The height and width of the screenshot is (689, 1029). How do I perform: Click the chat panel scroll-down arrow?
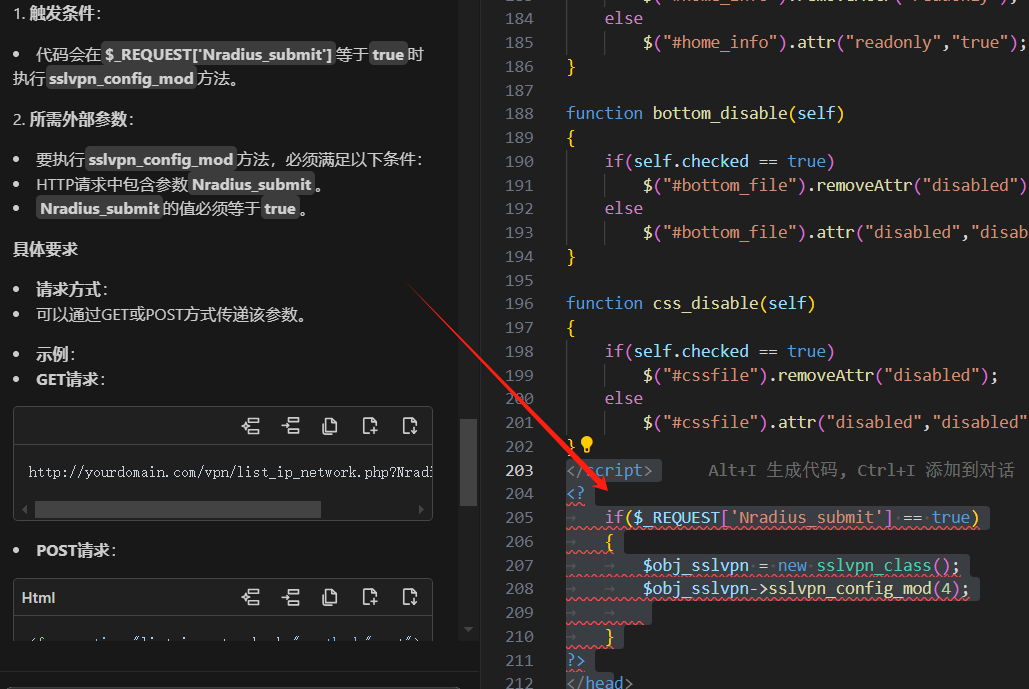pyautogui.click(x=468, y=629)
